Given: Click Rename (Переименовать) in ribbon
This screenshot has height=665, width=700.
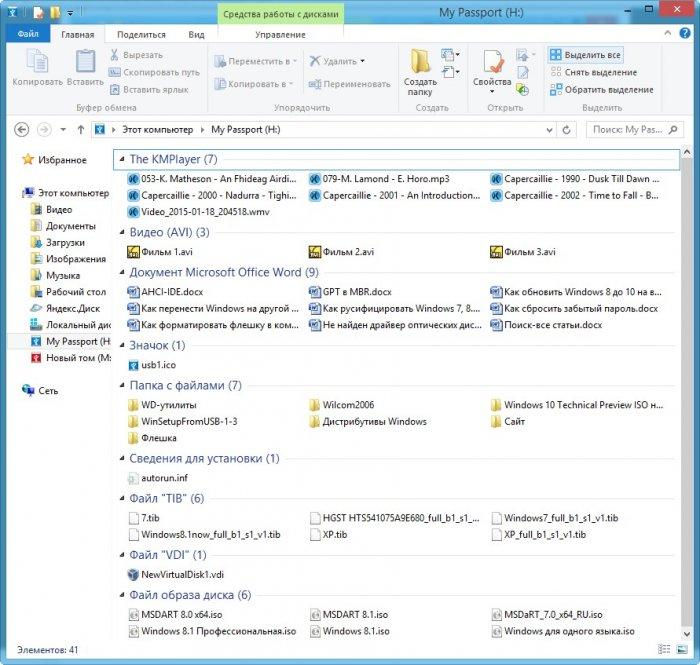Looking at the screenshot, I should tap(349, 83).
